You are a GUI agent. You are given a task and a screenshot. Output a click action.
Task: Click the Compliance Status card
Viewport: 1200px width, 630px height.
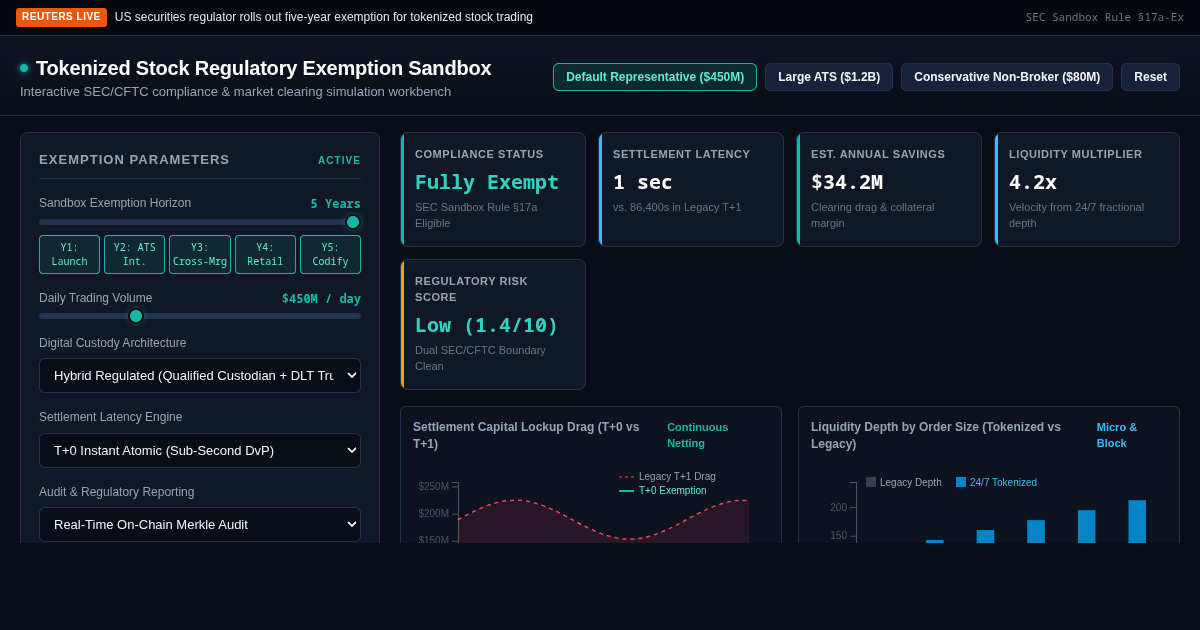coord(493,190)
